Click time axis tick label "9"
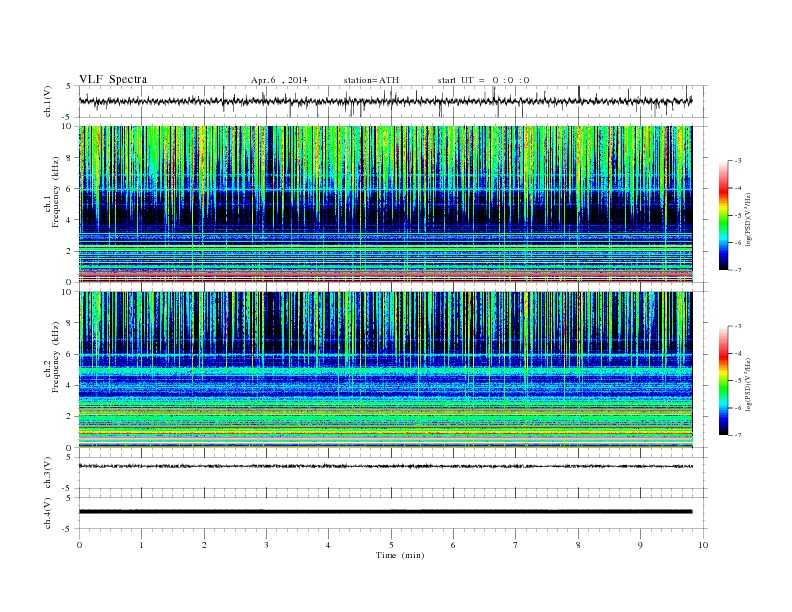The image size is (792, 612). (x=640, y=545)
